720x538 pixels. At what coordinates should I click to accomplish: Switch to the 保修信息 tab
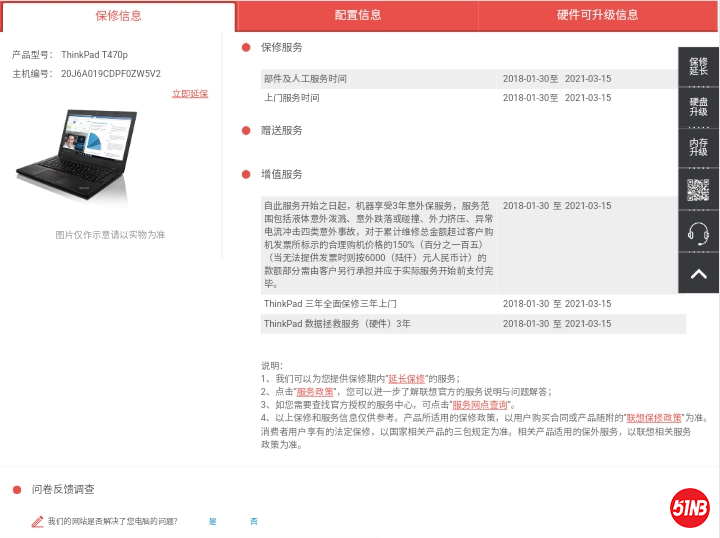[118, 16]
